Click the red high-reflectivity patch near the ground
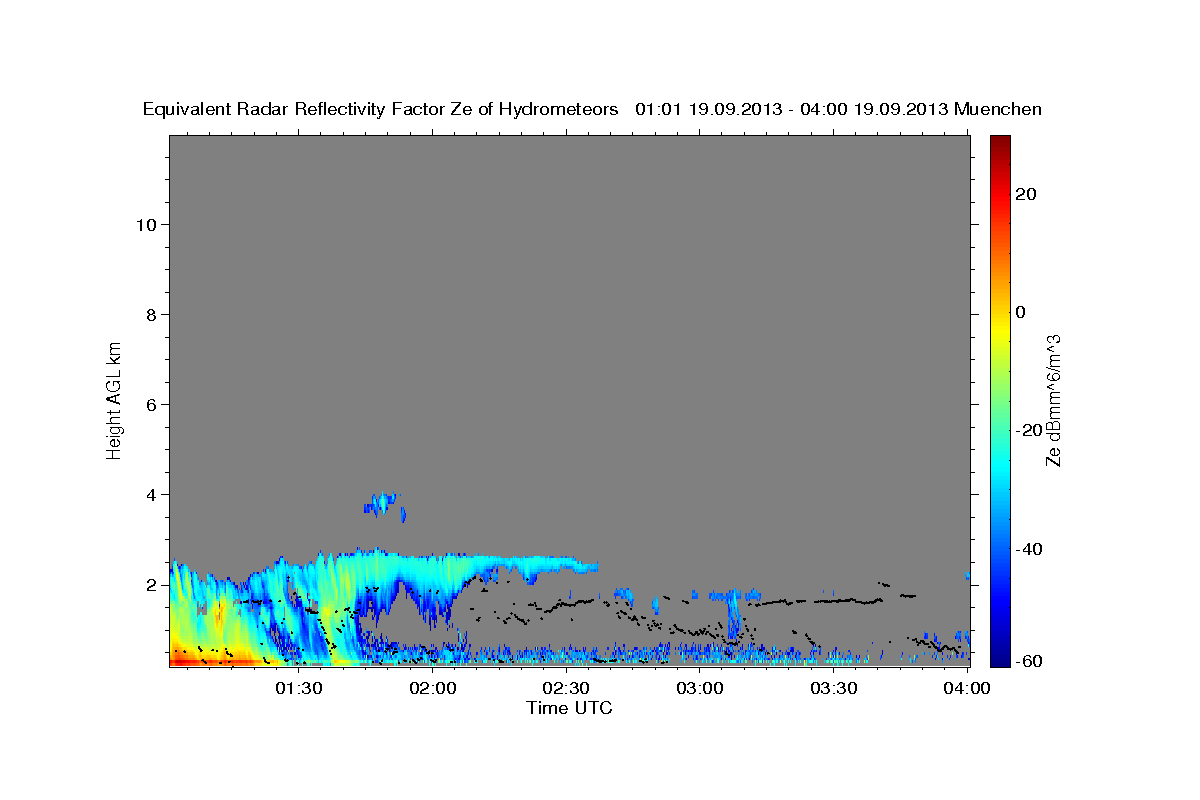This screenshot has height=800, width=1200. point(210,661)
